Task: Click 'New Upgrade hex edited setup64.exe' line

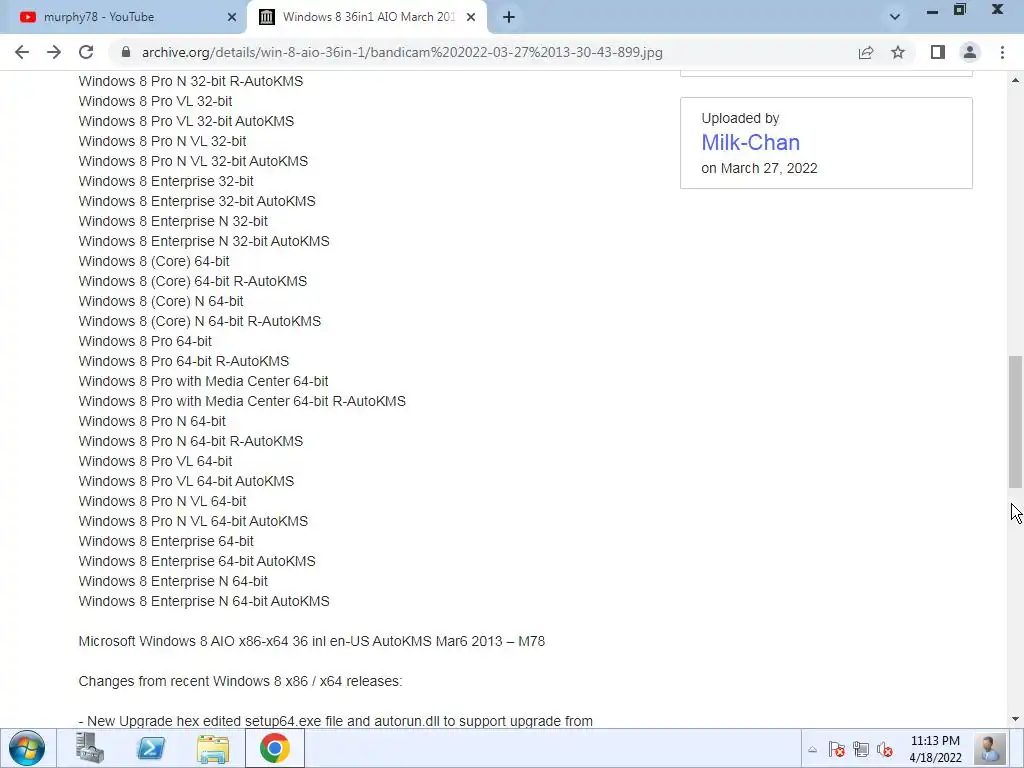Action: tap(336, 721)
